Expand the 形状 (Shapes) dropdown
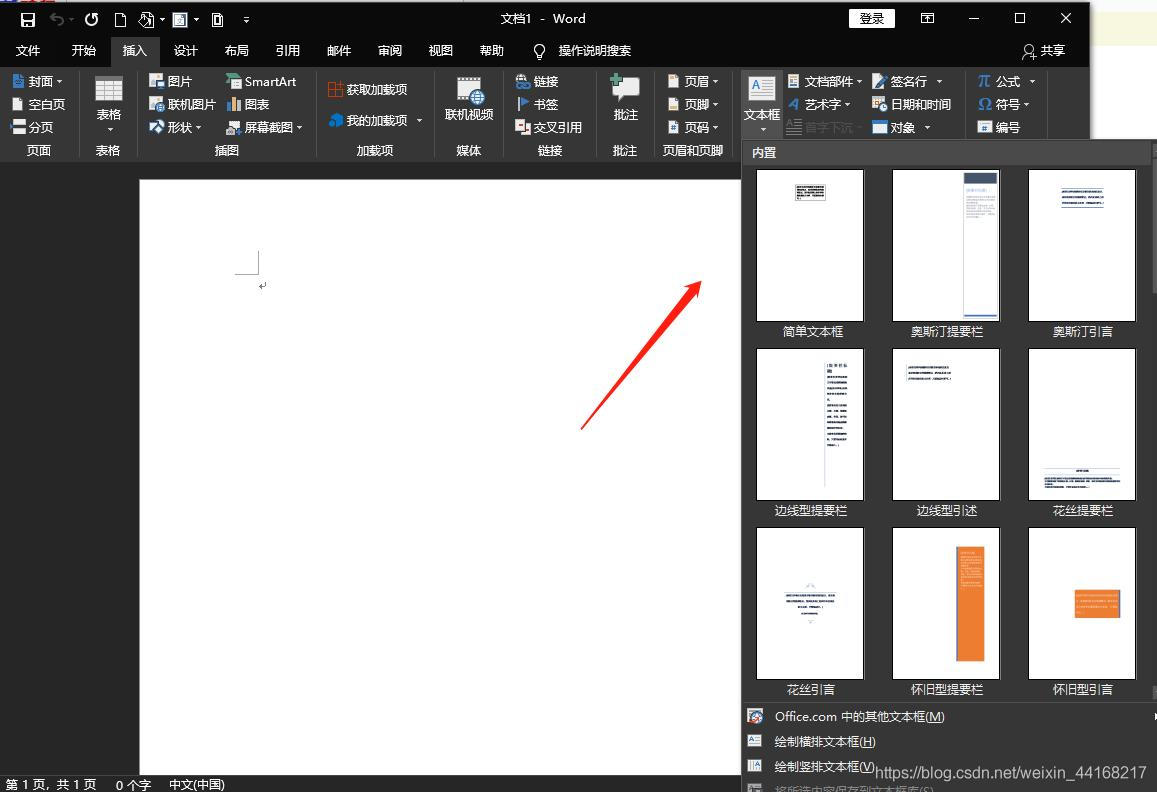This screenshot has height=792, width=1157. [x=176, y=127]
